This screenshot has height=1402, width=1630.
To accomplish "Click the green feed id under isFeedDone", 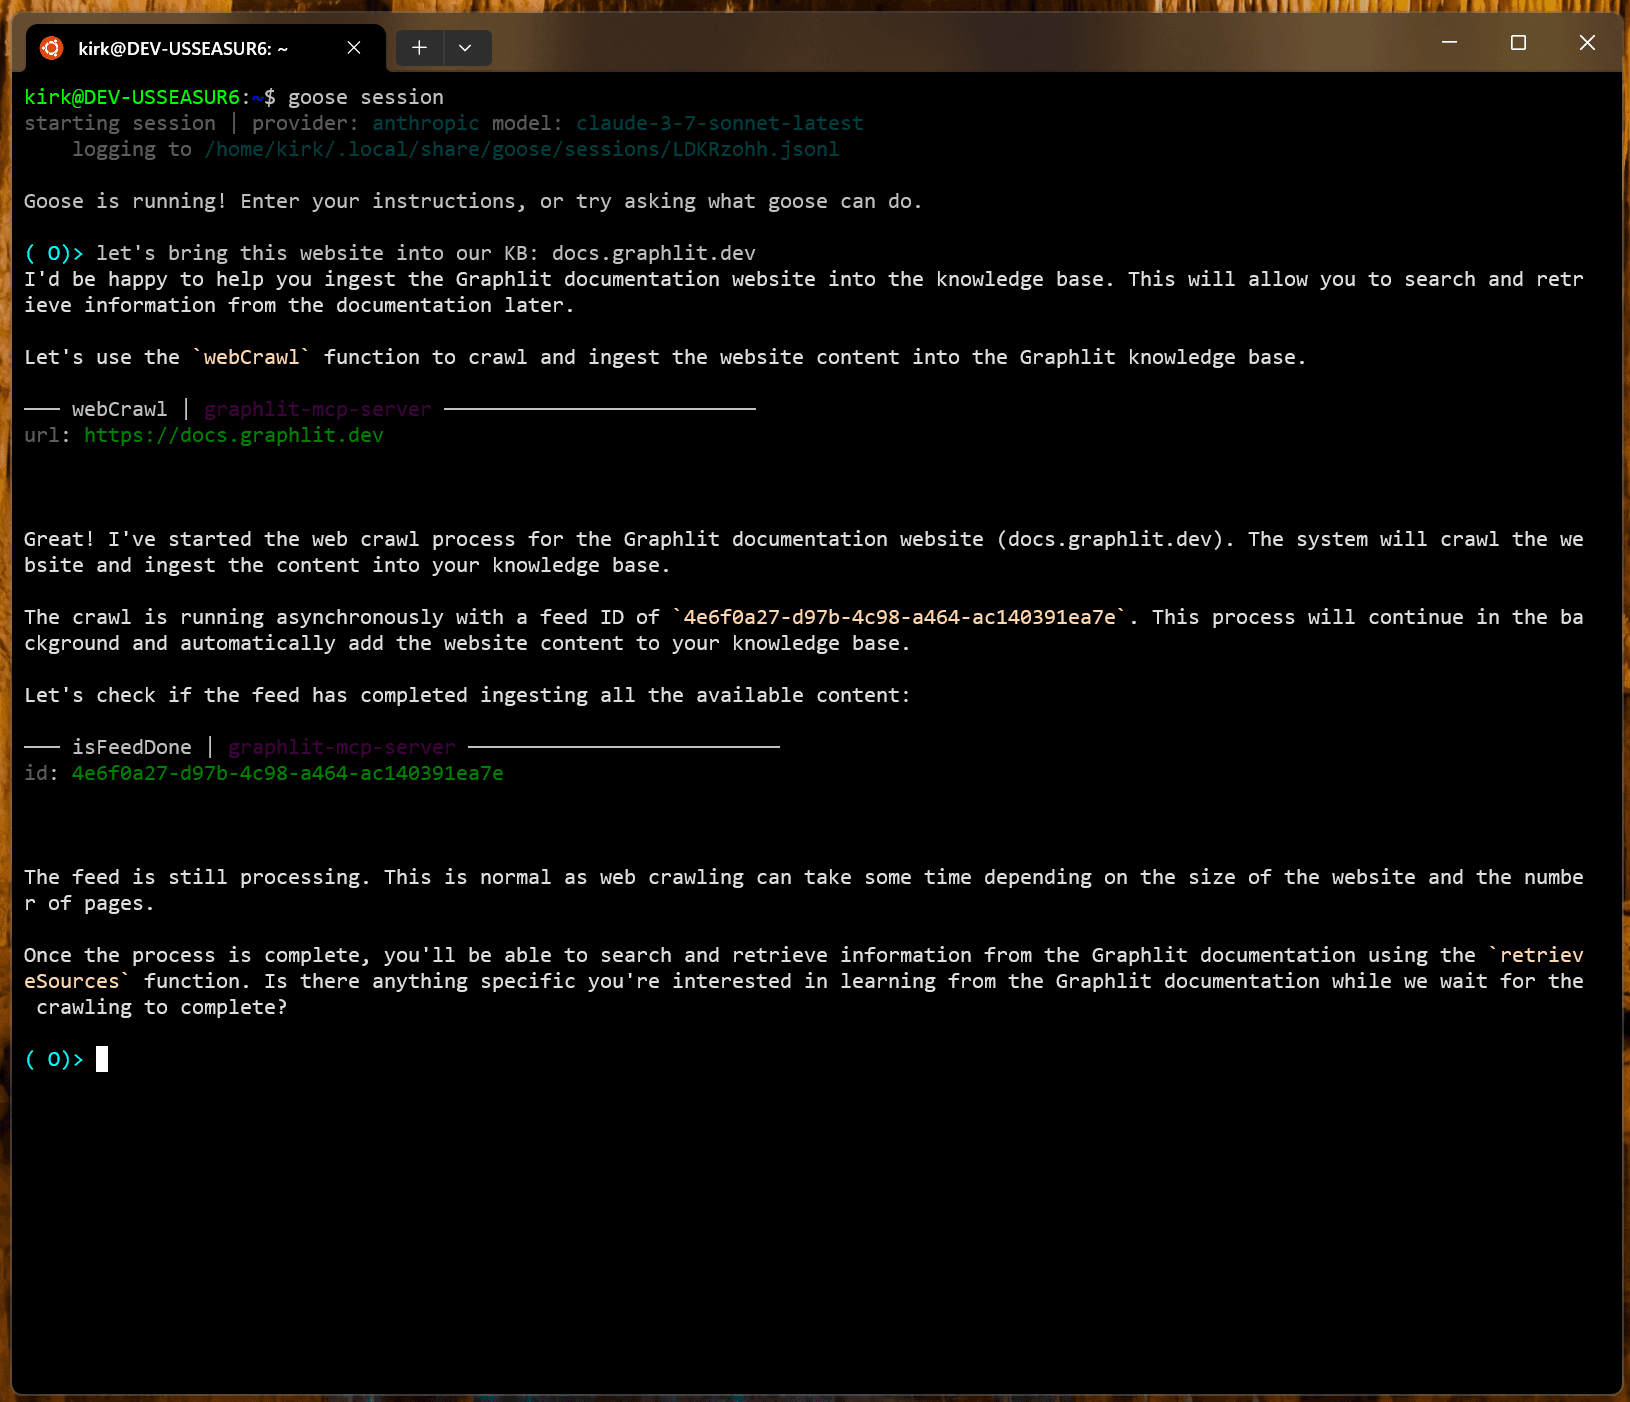I will [x=287, y=773].
